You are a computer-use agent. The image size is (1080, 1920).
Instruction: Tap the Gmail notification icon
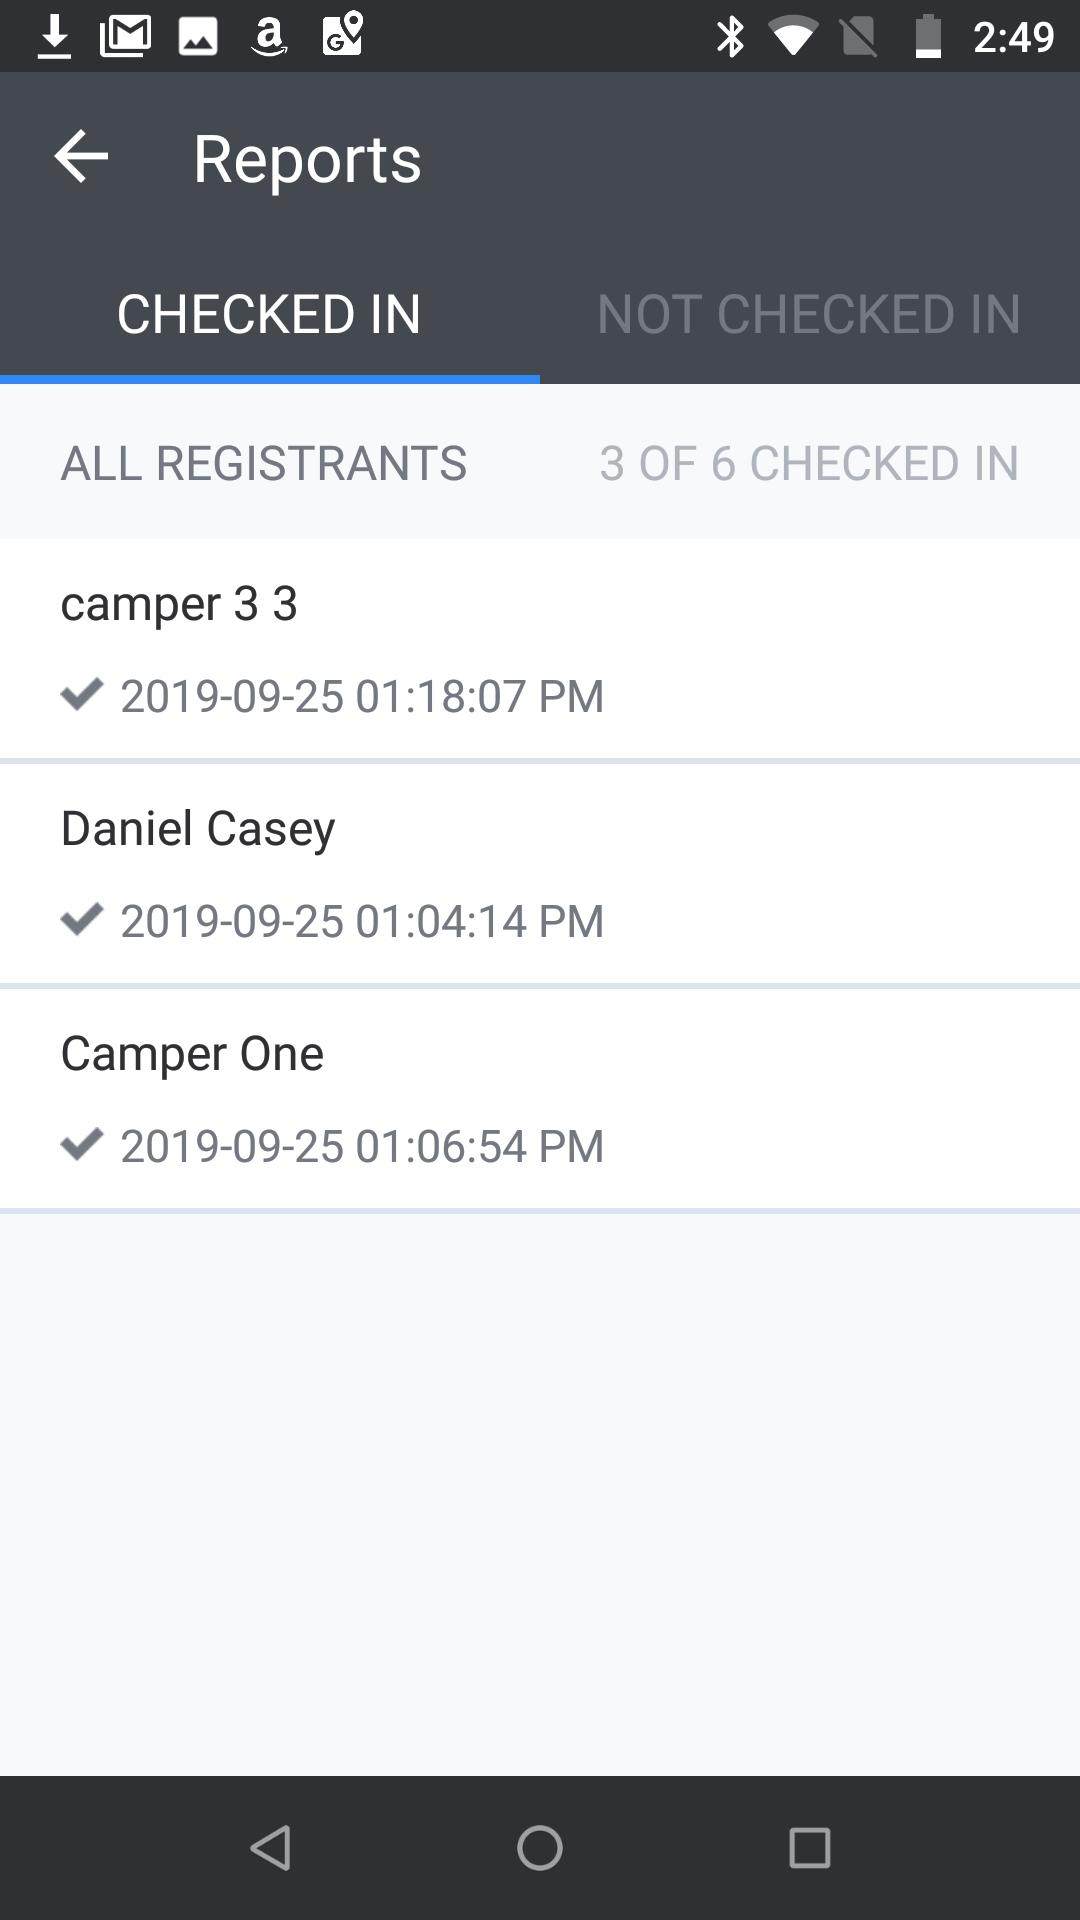[126, 37]
